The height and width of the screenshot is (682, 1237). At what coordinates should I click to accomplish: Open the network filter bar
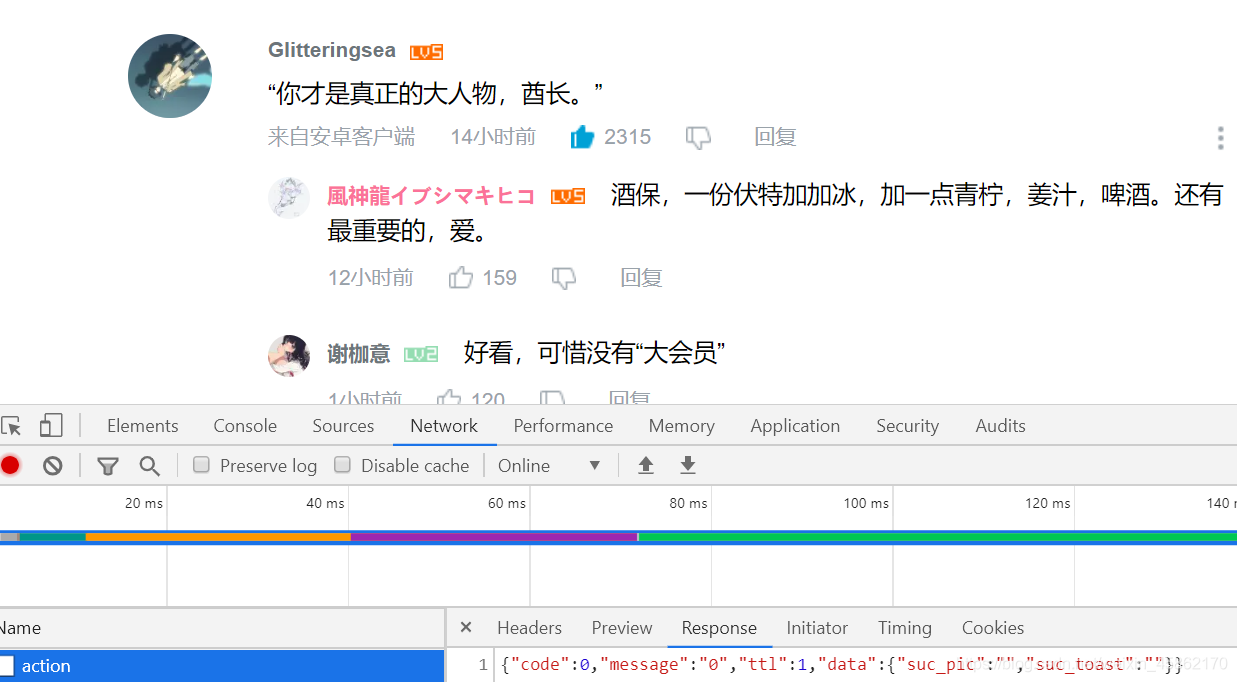(107, 465)
